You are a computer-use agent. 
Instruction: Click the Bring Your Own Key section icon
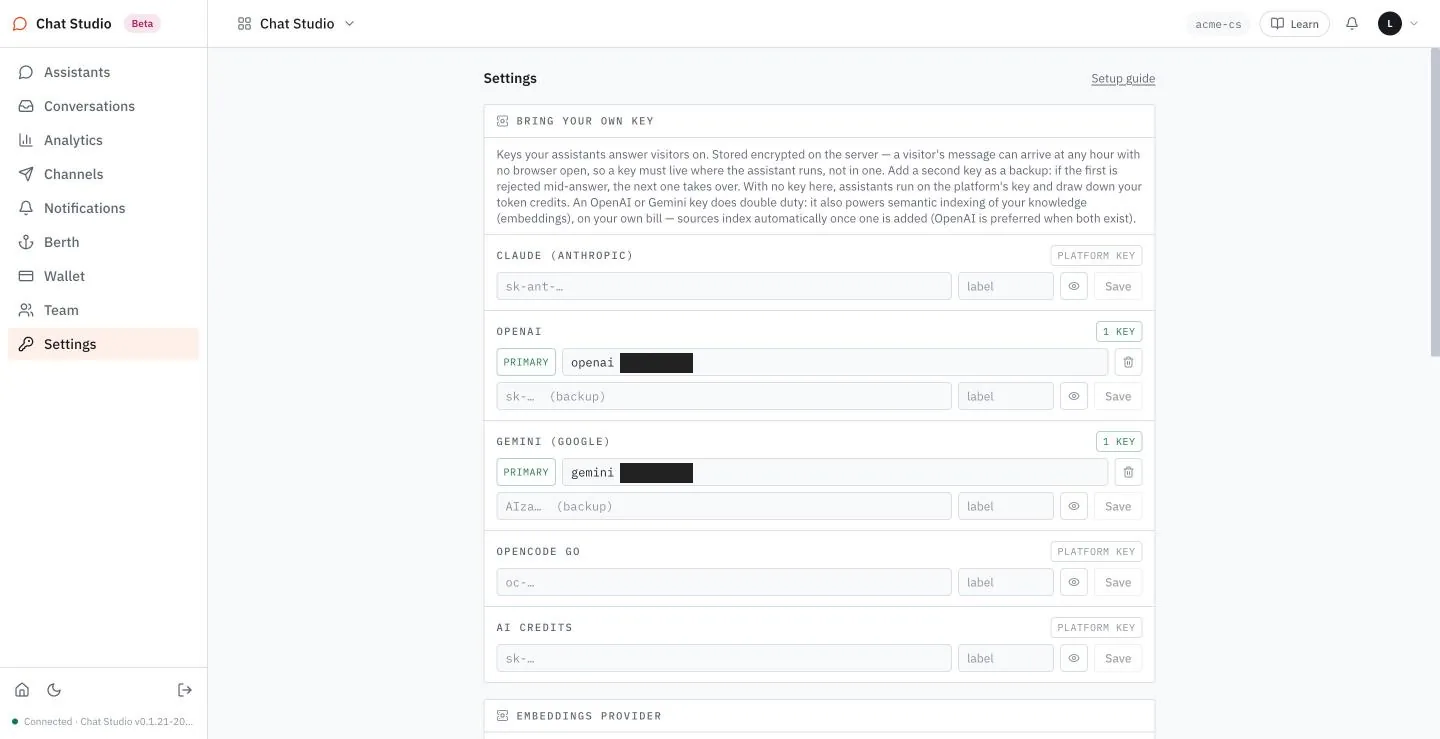click(503, 121)
